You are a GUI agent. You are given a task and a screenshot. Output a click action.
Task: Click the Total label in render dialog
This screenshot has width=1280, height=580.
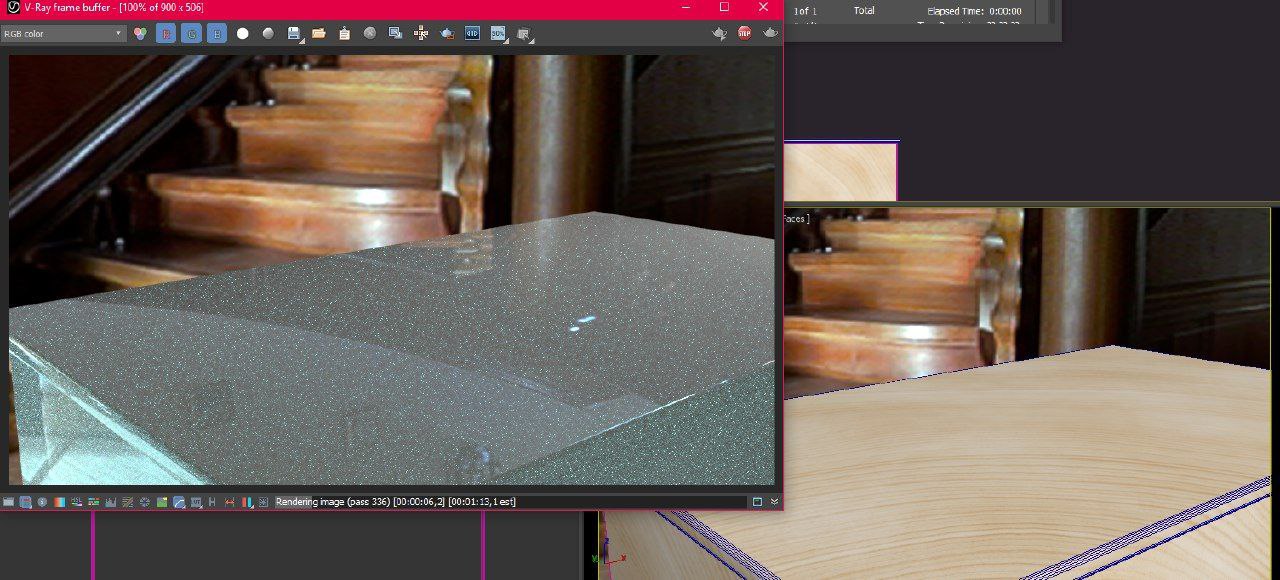click(x=864, y=11)
